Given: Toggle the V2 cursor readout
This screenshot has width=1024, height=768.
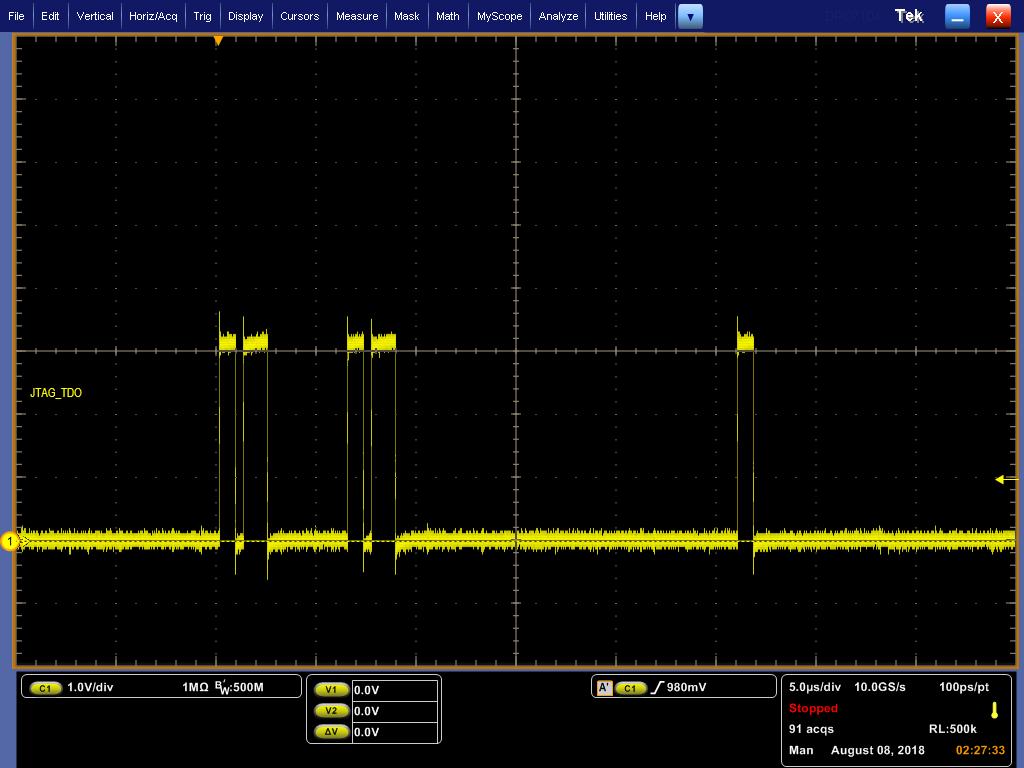Looking at the screenshot, I should point(331,711).
